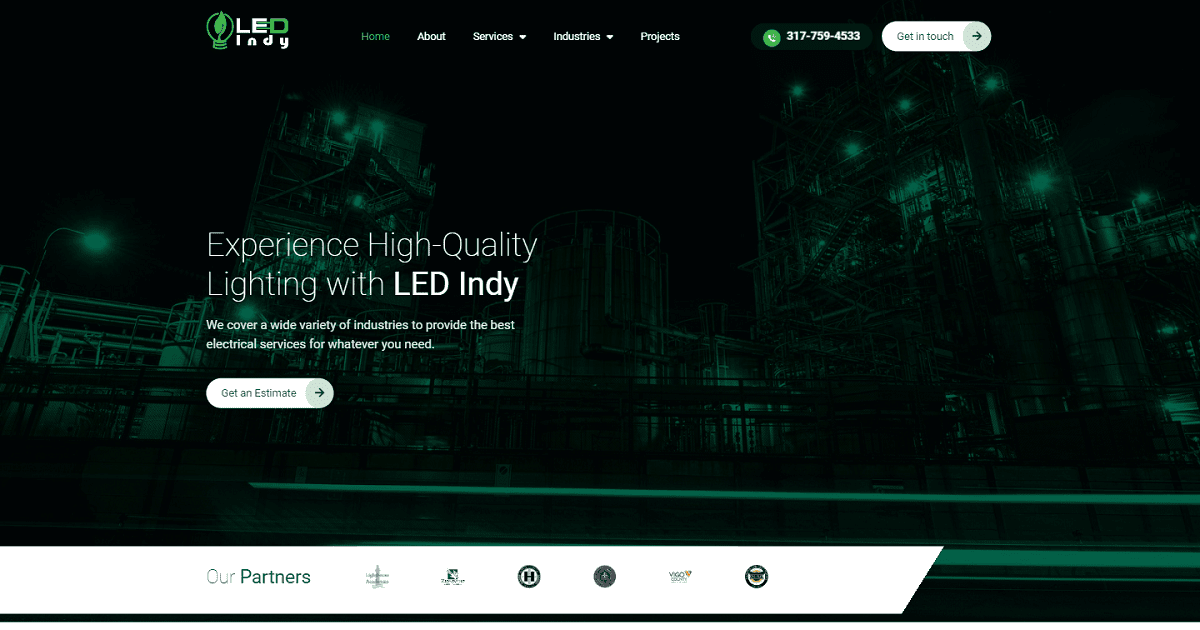Image resolution: width=1200 pixels, height=630 pixels.
Task: Click the second partner logo from the left
Action: click(452, 576)
